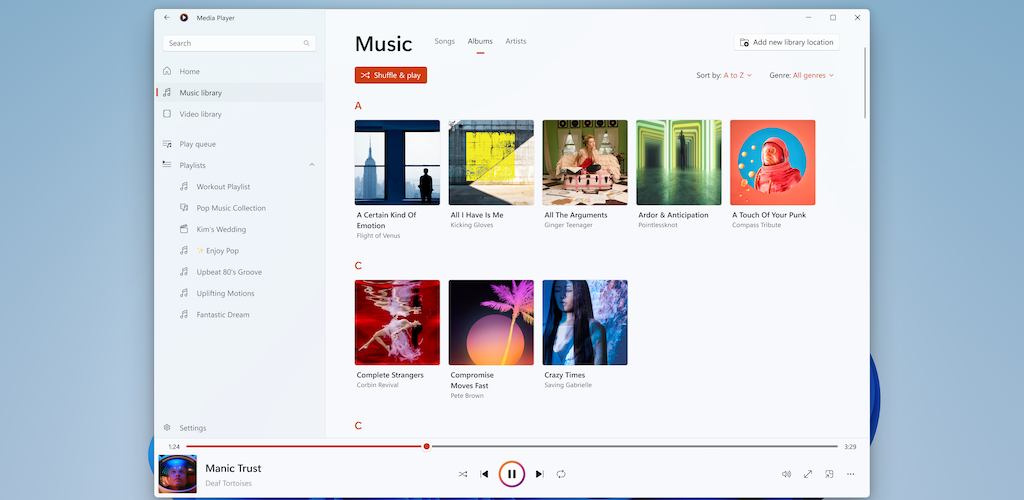This screenshot has height=500, width=1024.
Task: Open the Crazy Times album cover
Action: [x=585, y=322]
